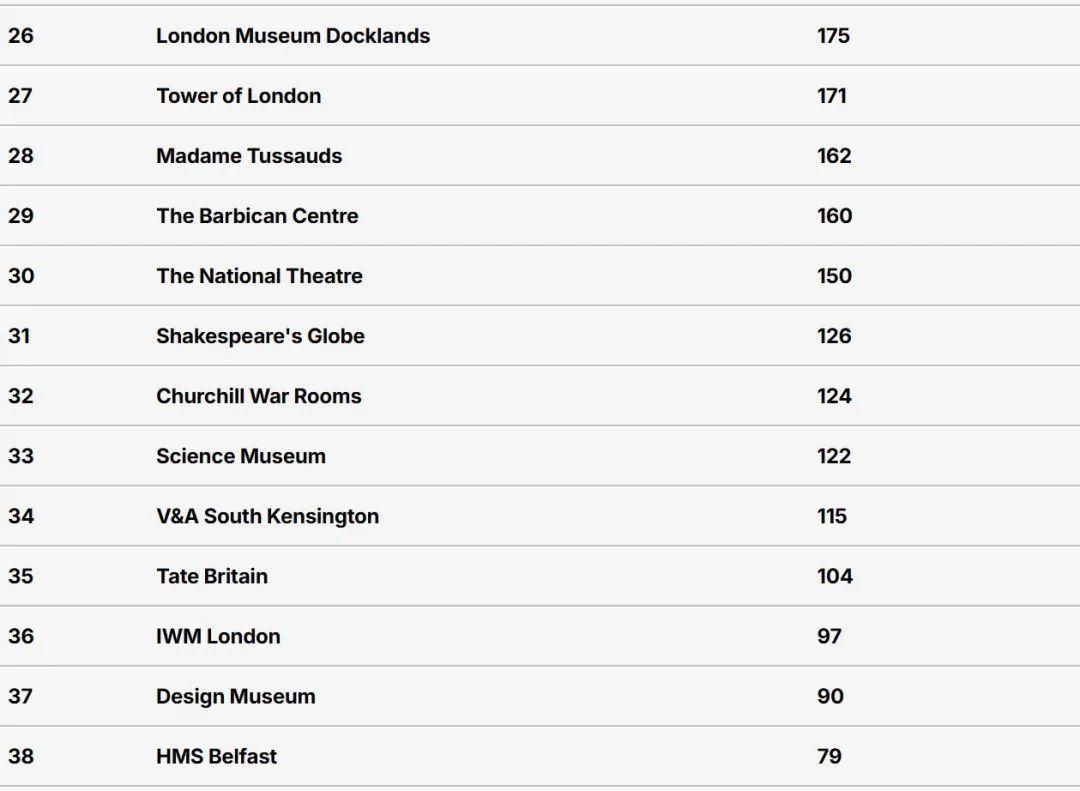
Task: Select the score 160 for Barbican
Action: [x=834, y=216]
